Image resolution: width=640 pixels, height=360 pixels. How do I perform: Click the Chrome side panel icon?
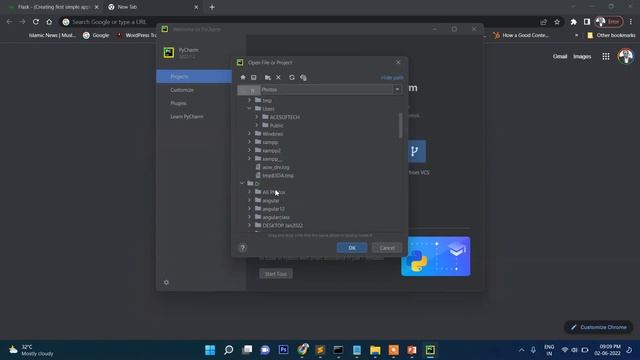coord(587,22)
